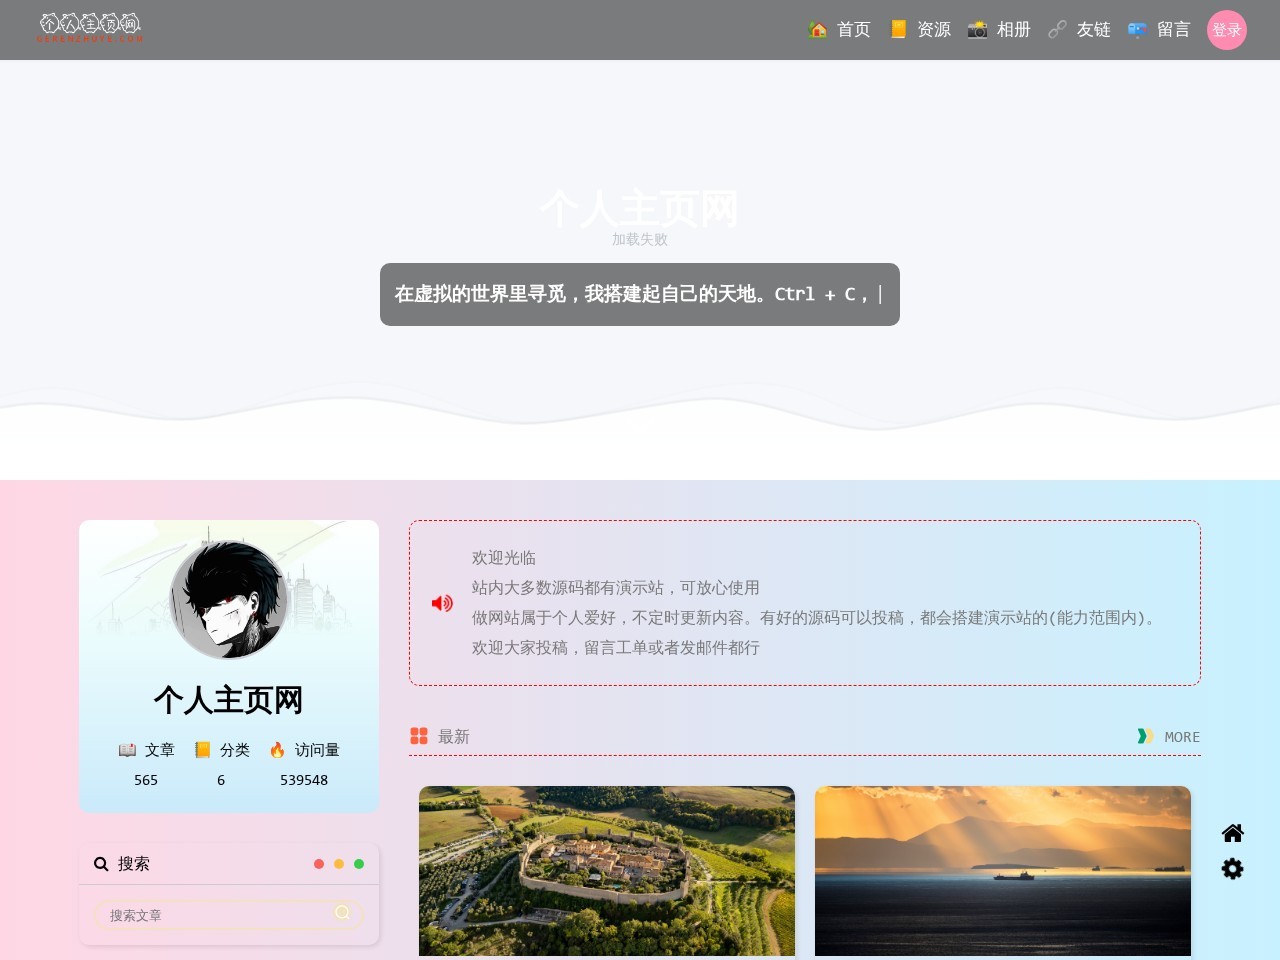
Task: Click the notebook icon next to 分类
Action: tap(202, 750)
